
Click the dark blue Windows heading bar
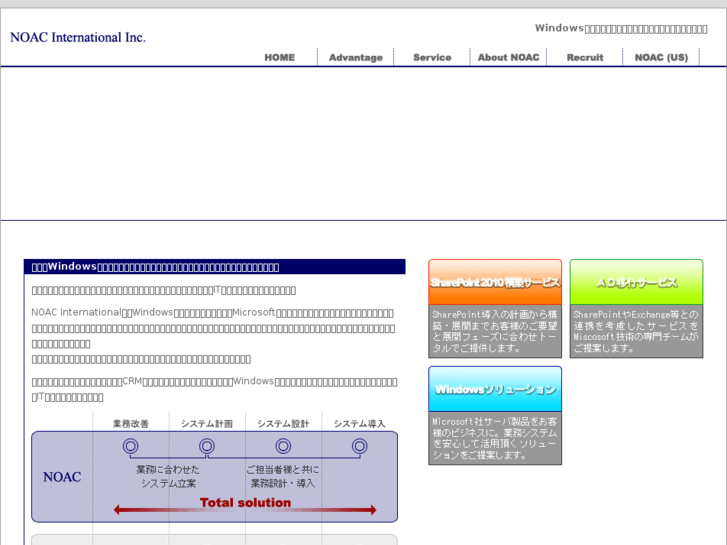pos(215,267)
